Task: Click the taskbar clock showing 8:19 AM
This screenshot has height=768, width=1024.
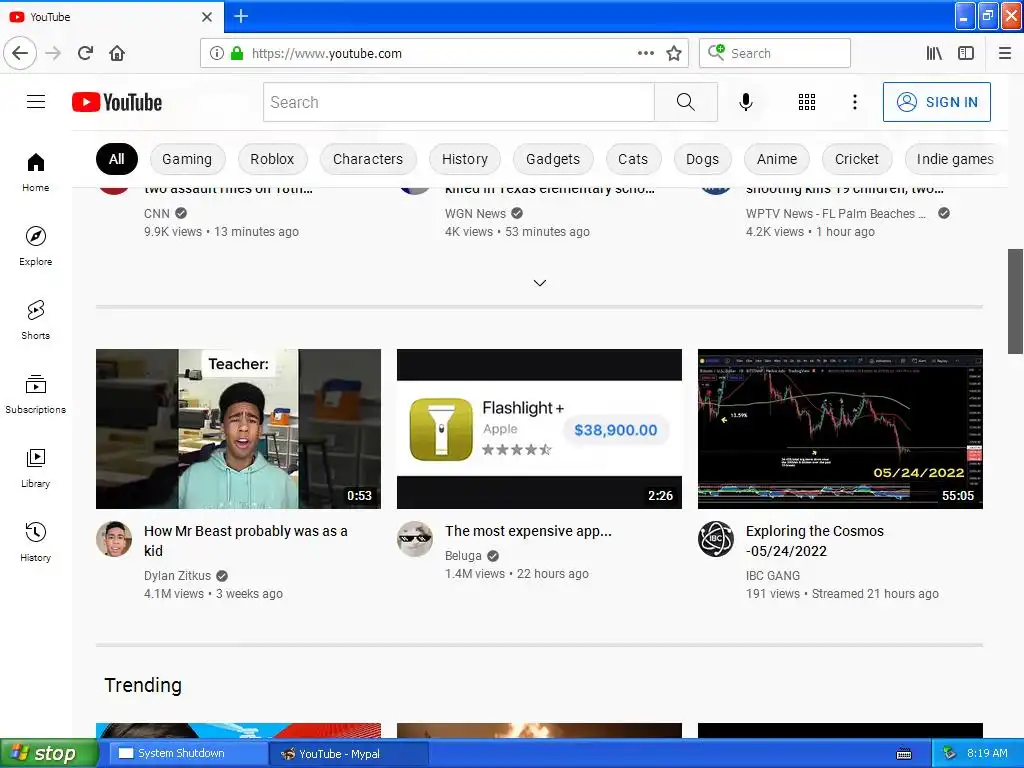Action: (987, 753)
